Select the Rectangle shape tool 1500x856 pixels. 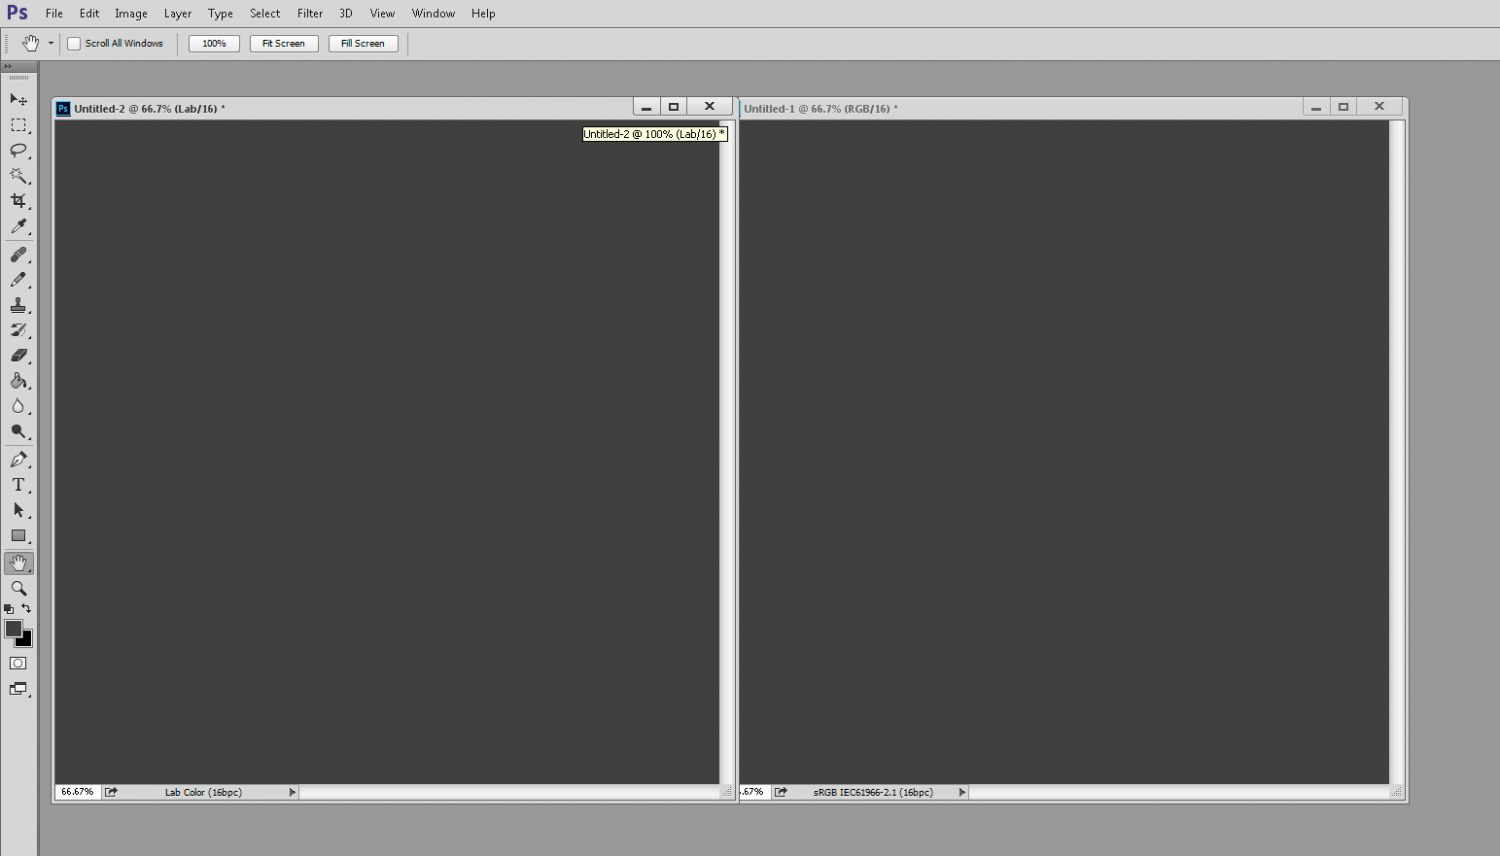[x=18, y=536]
